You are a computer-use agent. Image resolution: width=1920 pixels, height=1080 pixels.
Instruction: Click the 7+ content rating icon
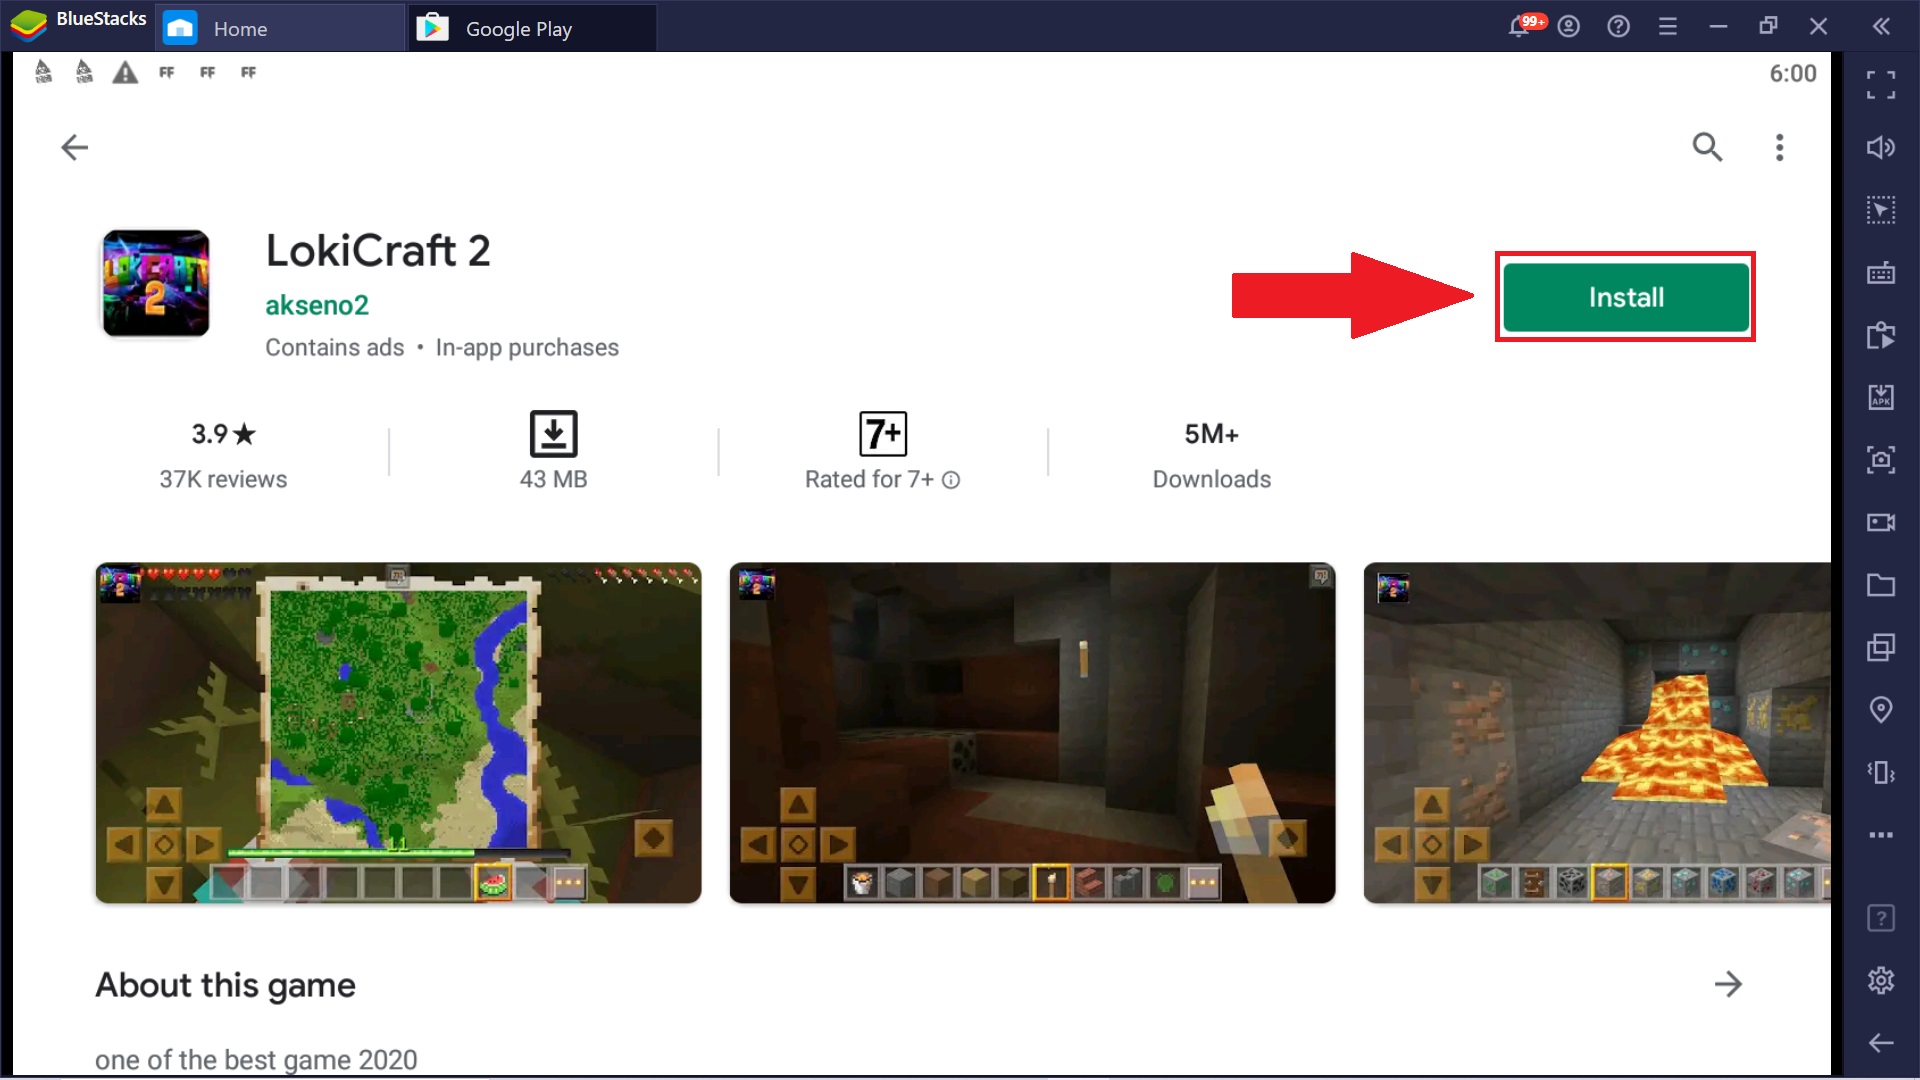tap(883, 434)
